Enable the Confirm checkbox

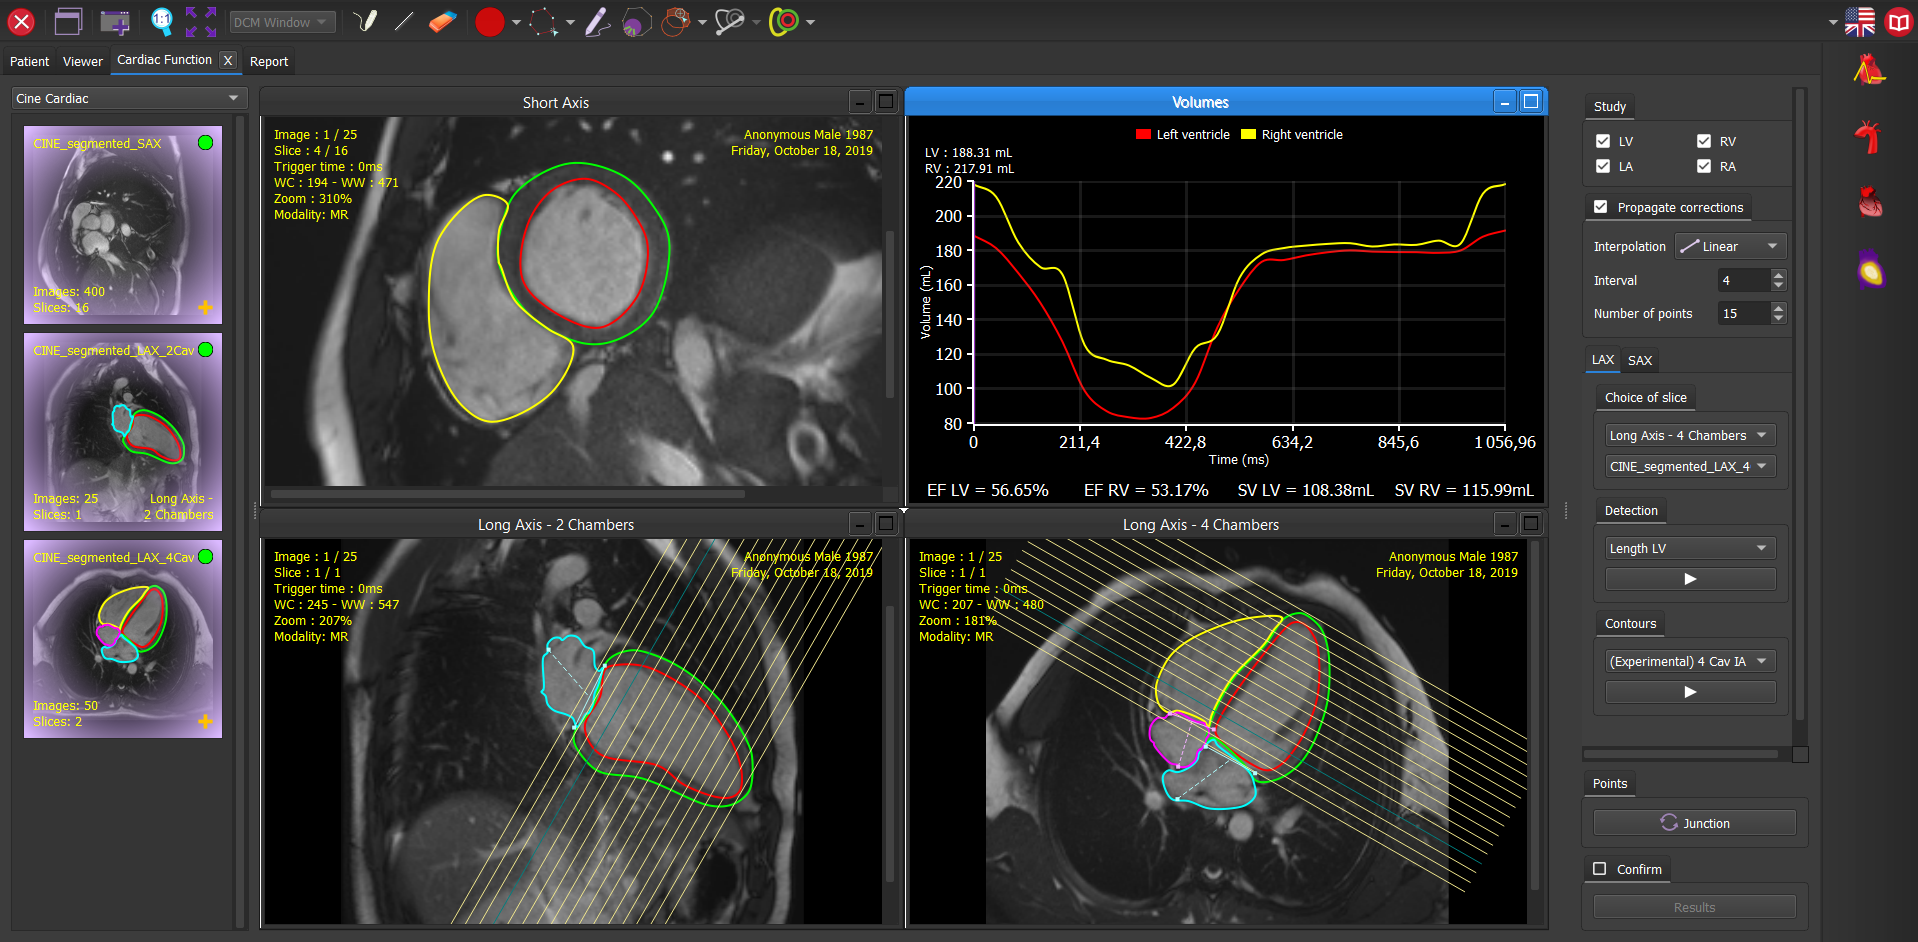(1600, 869)
